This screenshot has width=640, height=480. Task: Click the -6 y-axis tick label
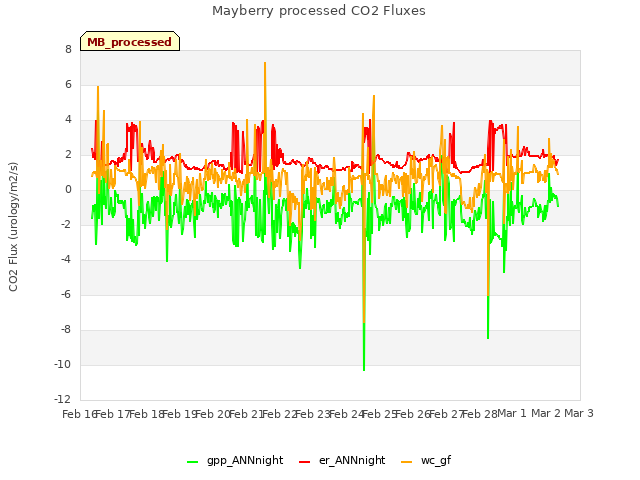66,294
